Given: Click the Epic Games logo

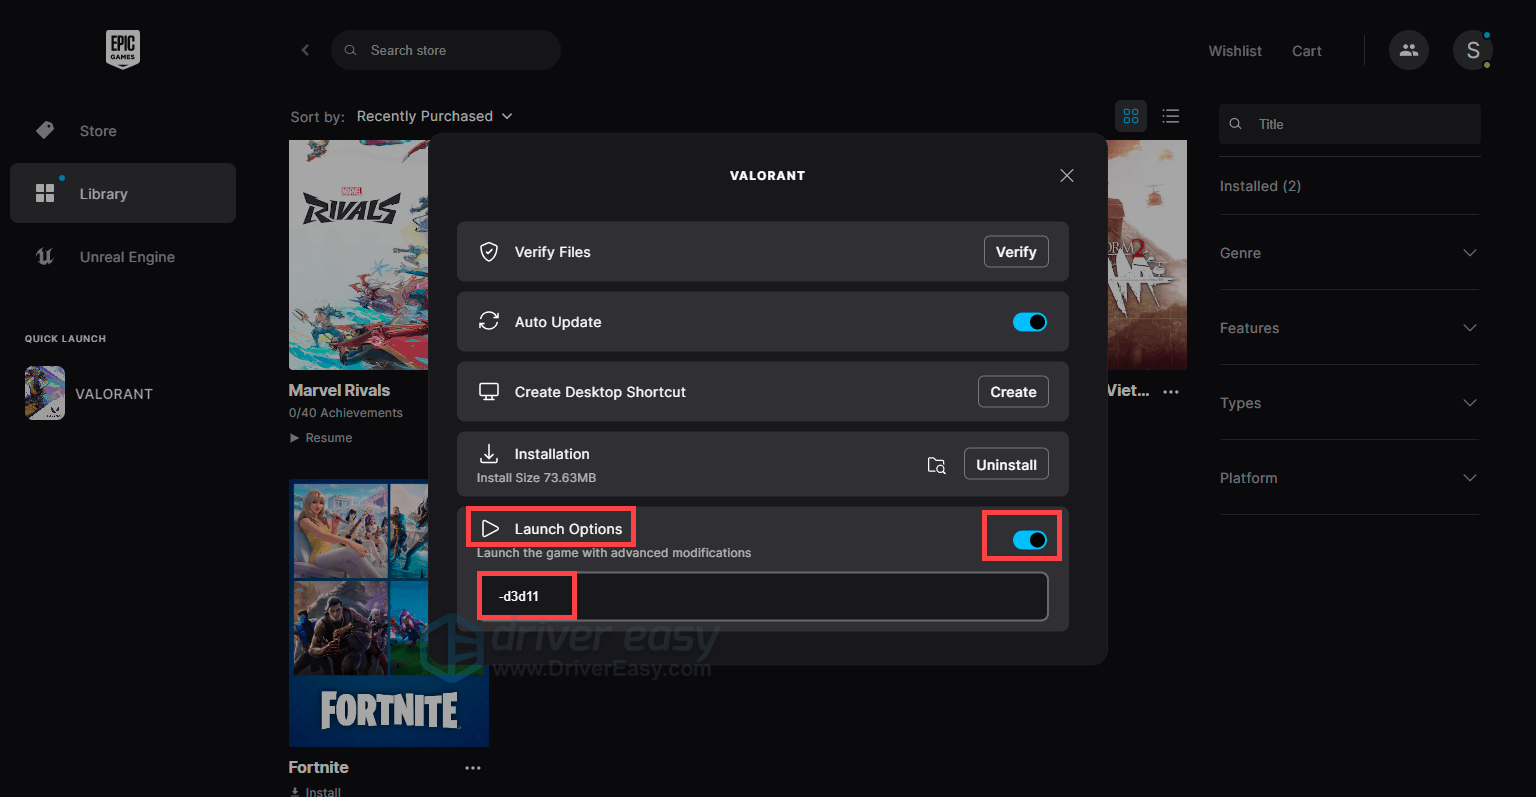Looking at the screenshot, I should tap(122, 48).
